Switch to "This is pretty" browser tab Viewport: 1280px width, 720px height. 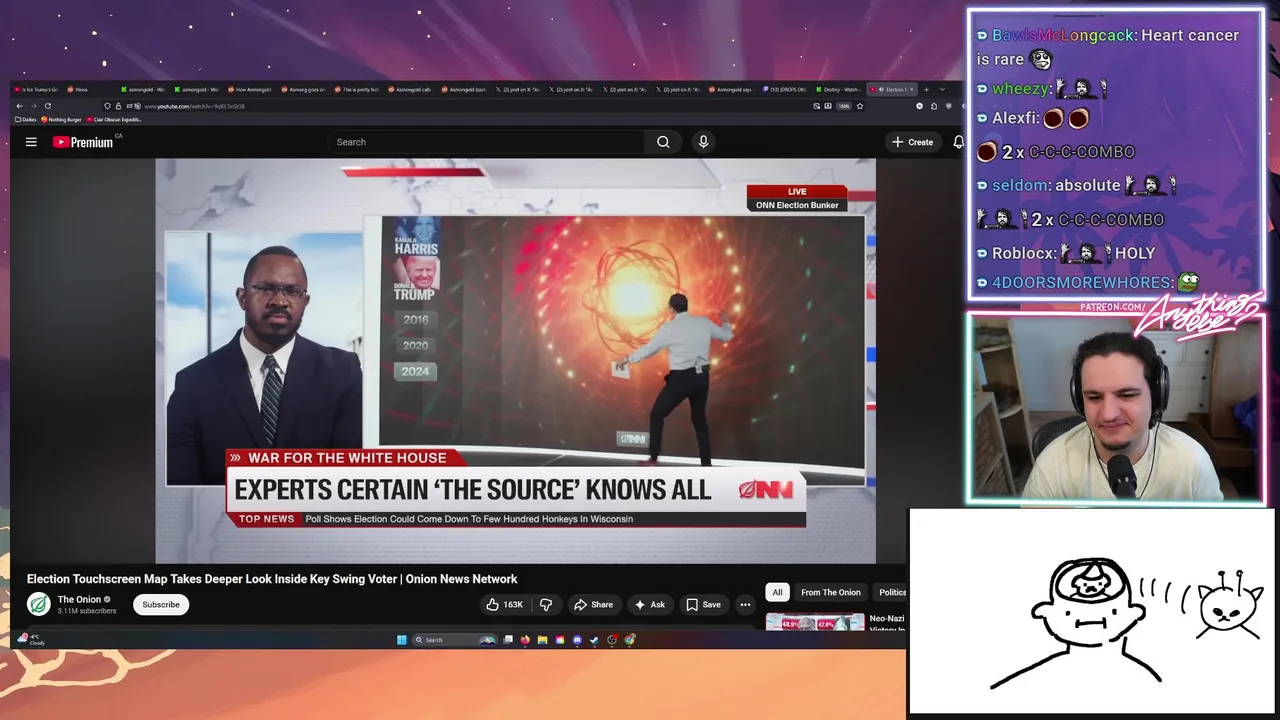click(x=356, y=90)
